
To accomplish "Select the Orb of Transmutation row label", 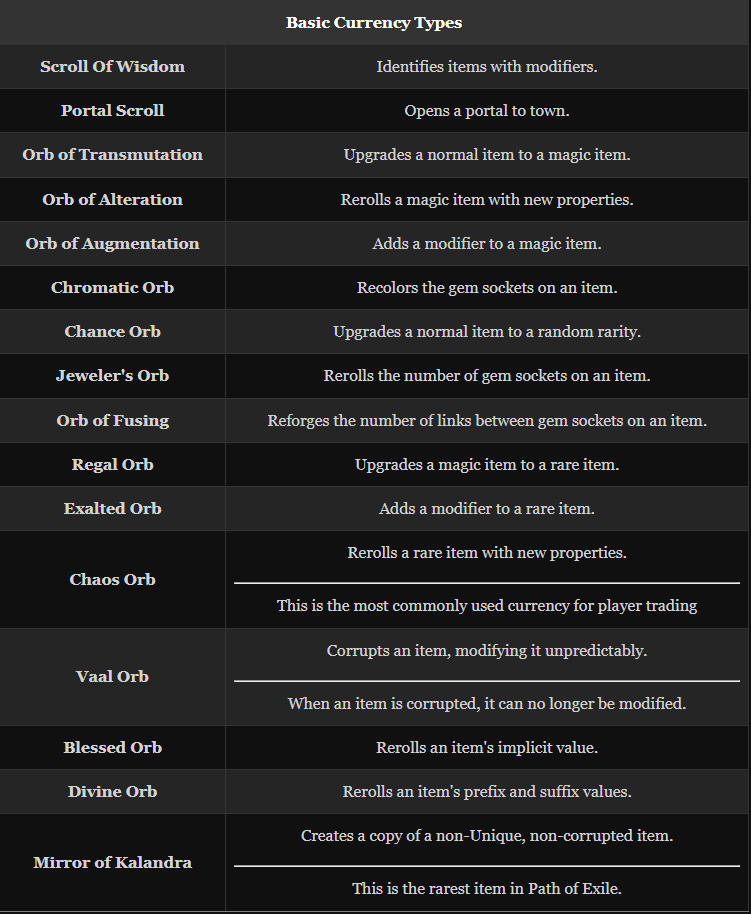I will point(112,155).
